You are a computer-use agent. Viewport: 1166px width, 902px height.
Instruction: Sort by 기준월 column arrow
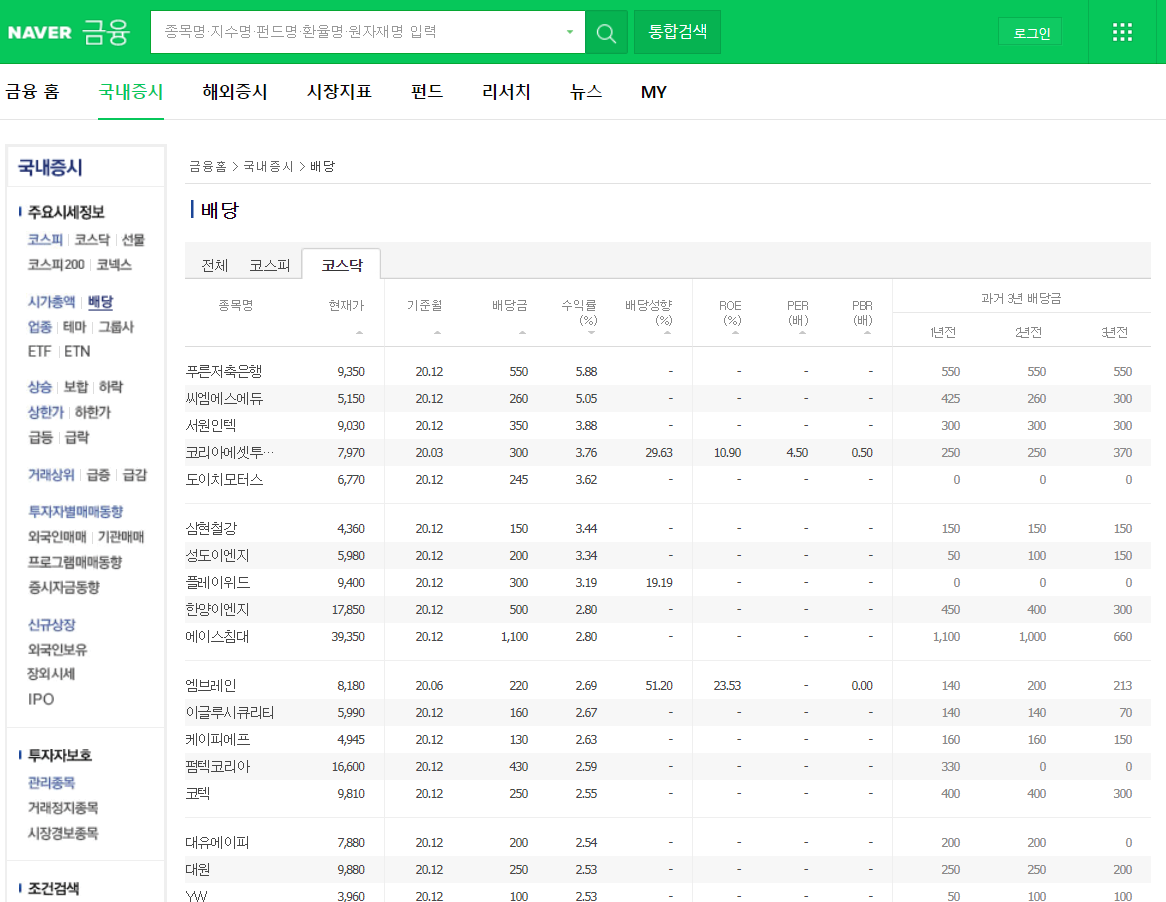coord(437,332)
